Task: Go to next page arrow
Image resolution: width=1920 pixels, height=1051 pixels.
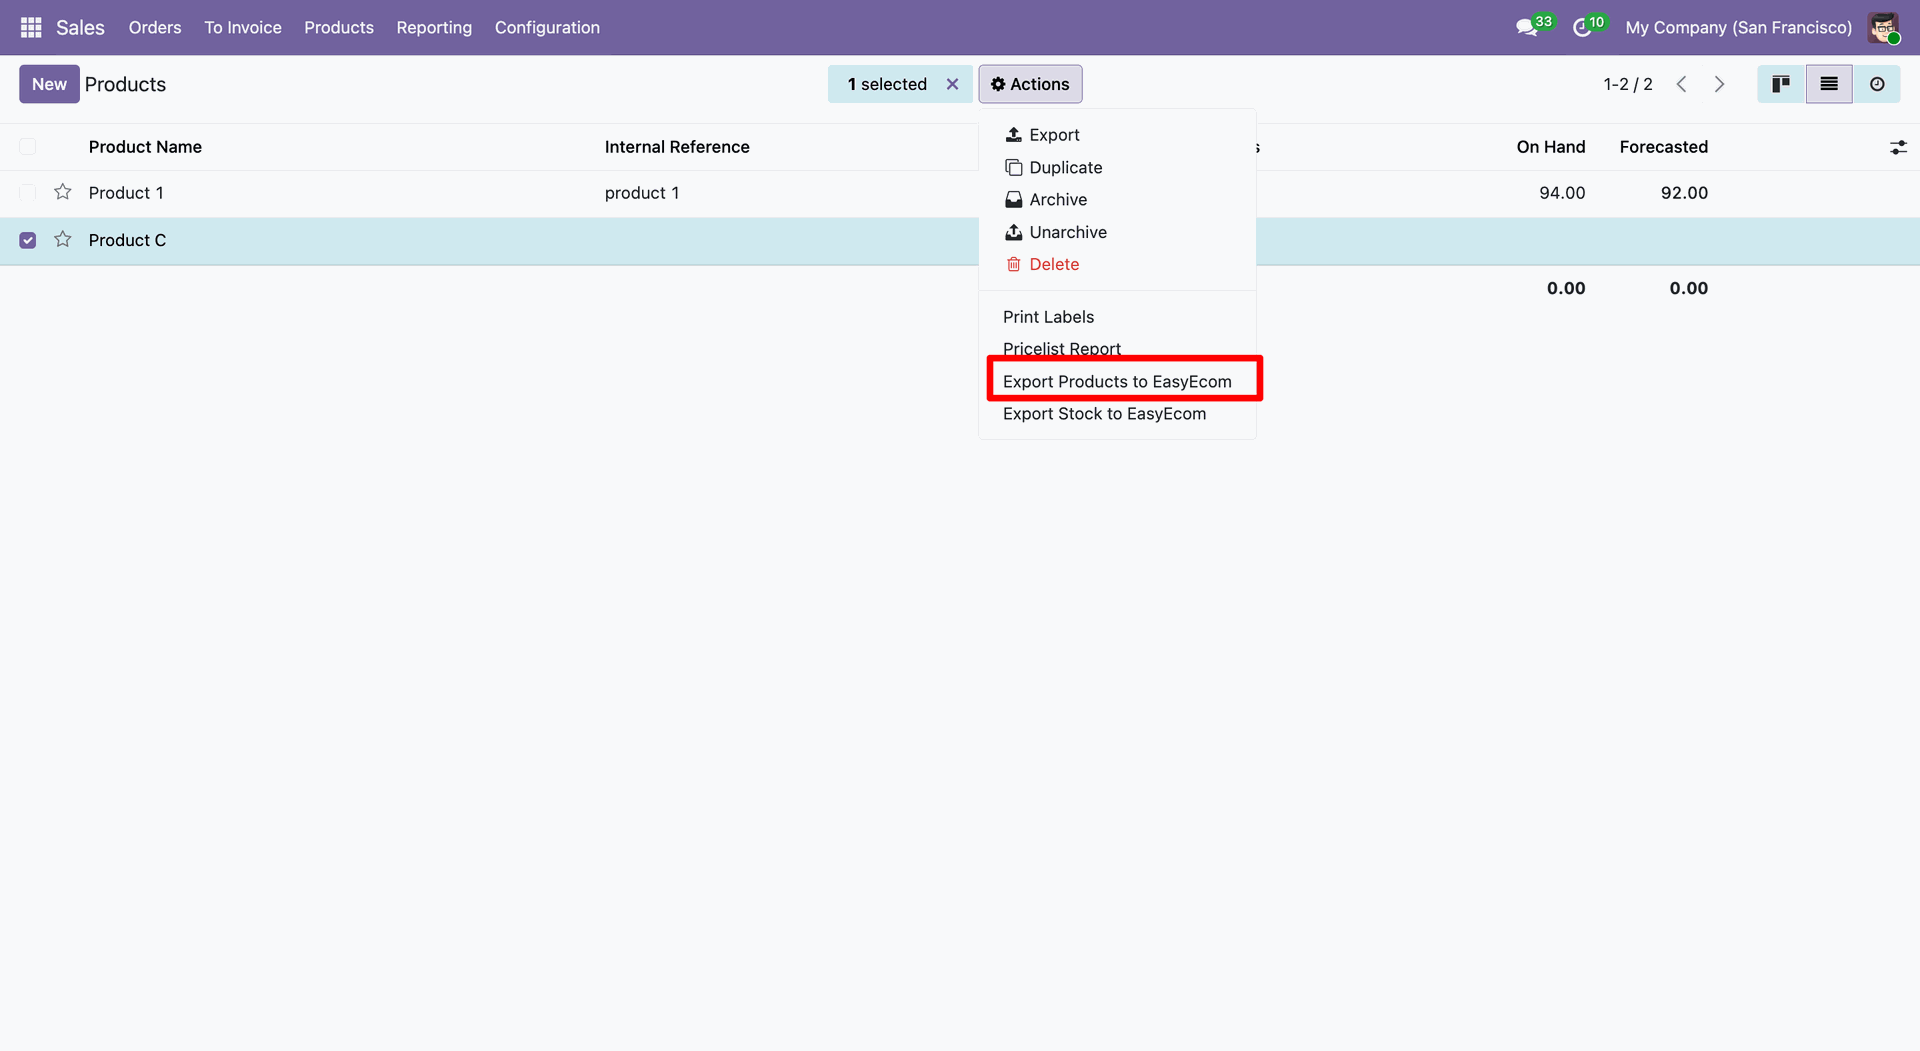Action: click(1719, 84)
